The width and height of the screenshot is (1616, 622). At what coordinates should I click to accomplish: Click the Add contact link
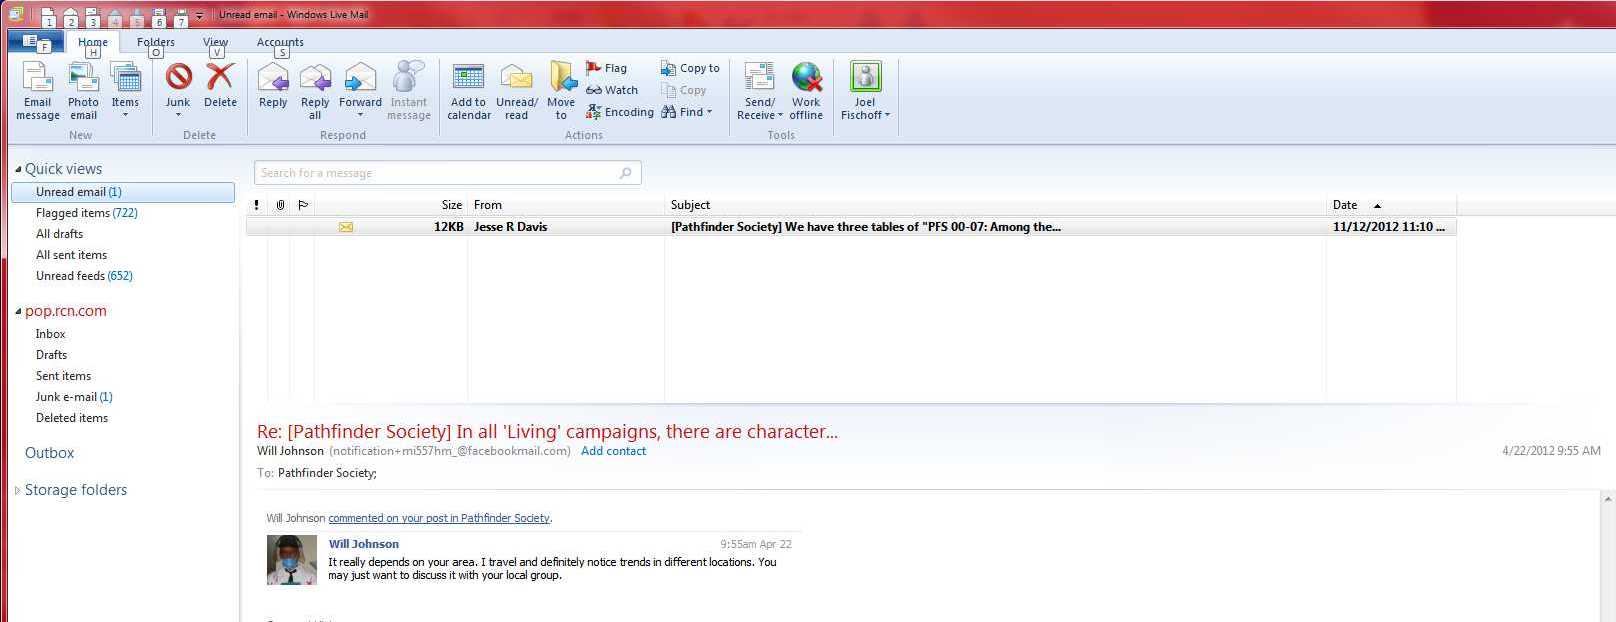point(613,451)
